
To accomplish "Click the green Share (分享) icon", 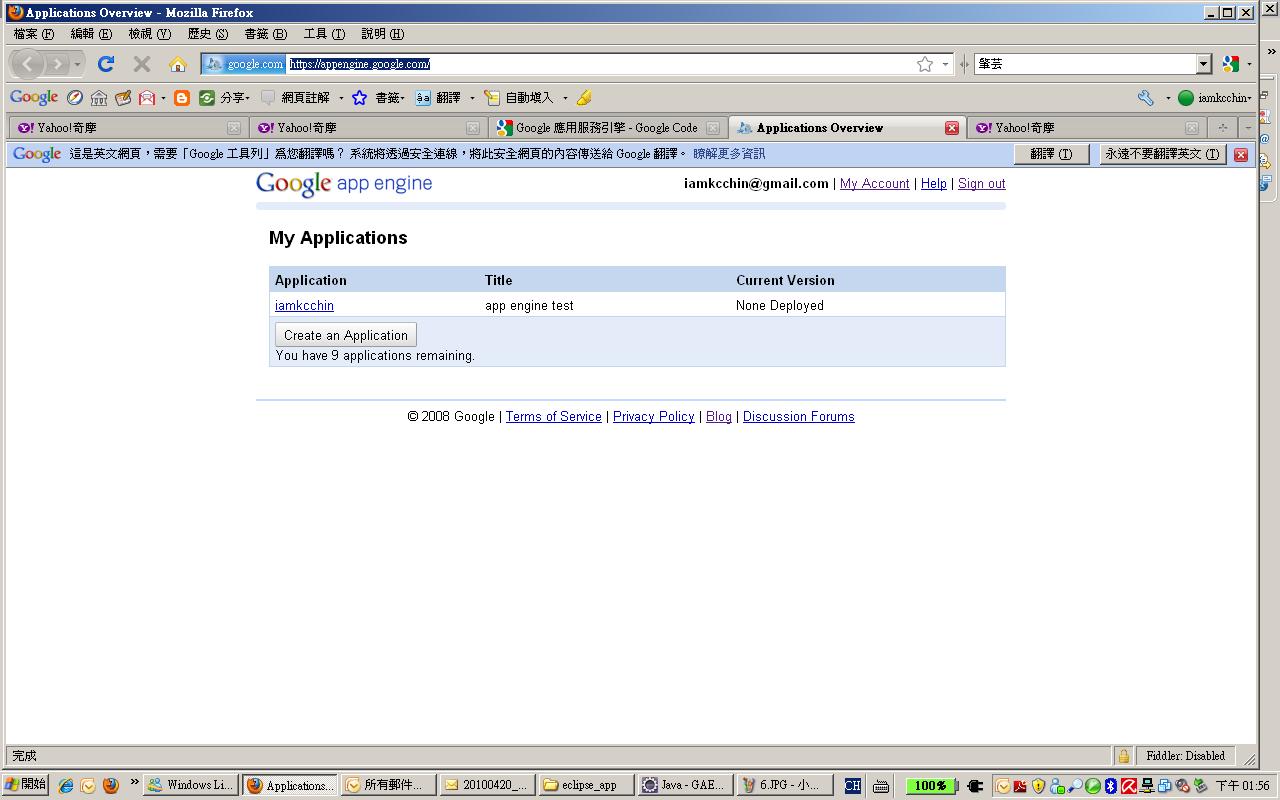I will [206, 97].
